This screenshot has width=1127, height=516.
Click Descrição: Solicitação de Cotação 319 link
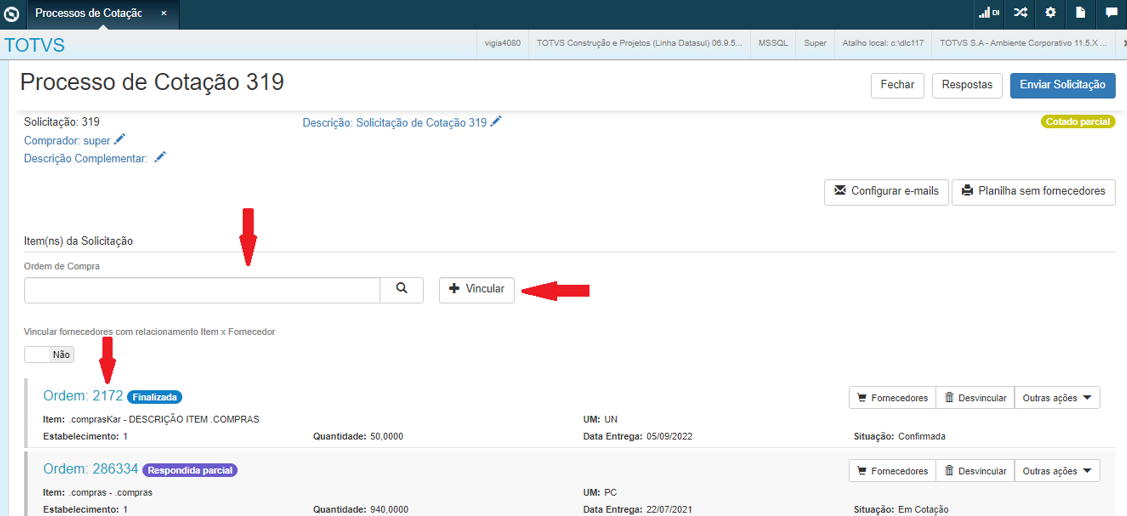pos(395,123)
